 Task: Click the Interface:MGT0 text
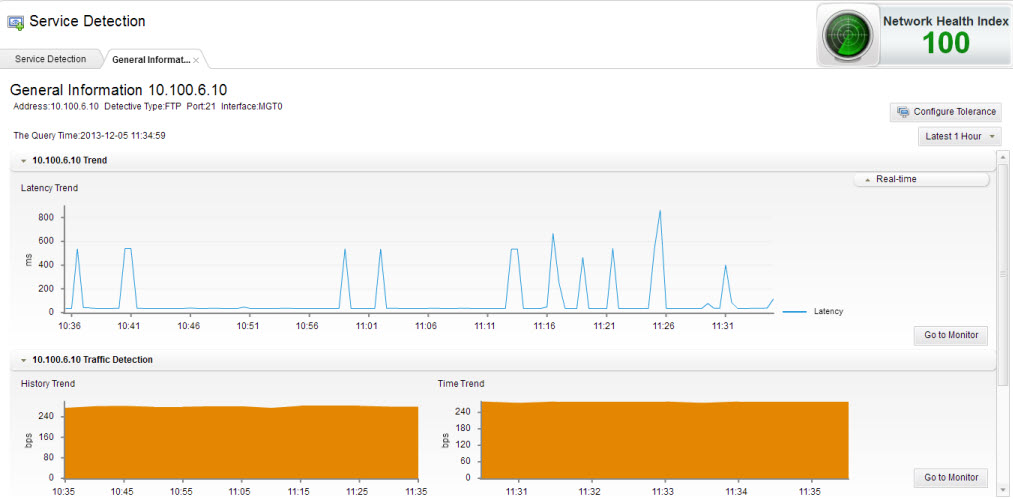(x=252, y=106)
